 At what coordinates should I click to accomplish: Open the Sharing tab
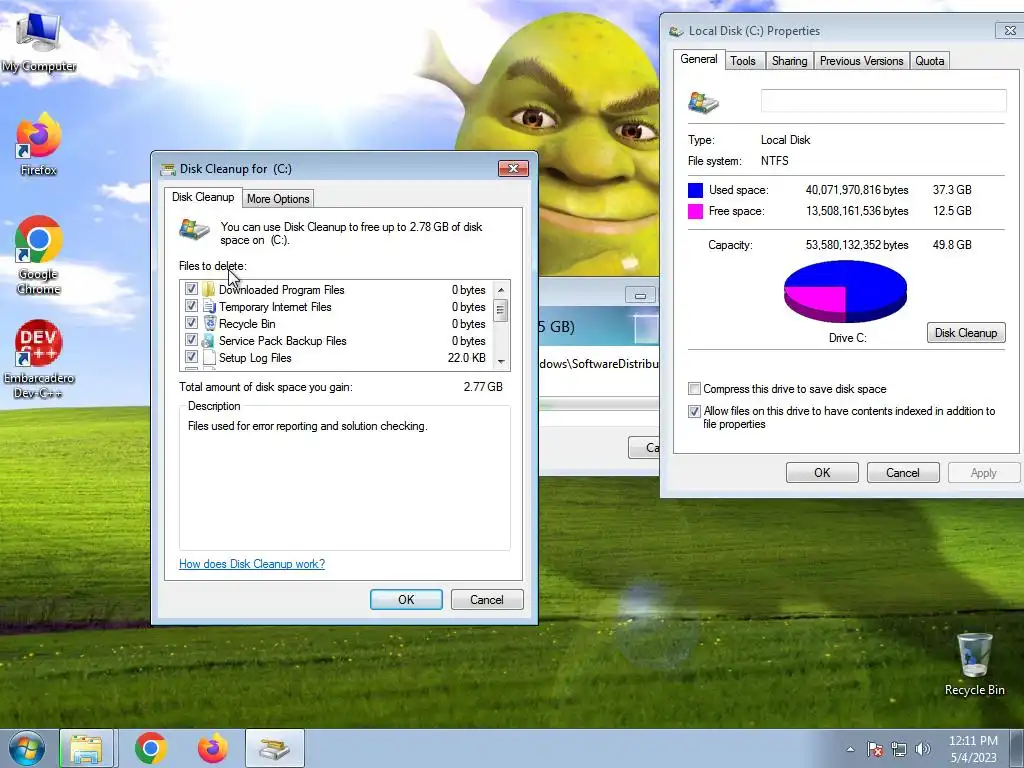coord(790,61)
